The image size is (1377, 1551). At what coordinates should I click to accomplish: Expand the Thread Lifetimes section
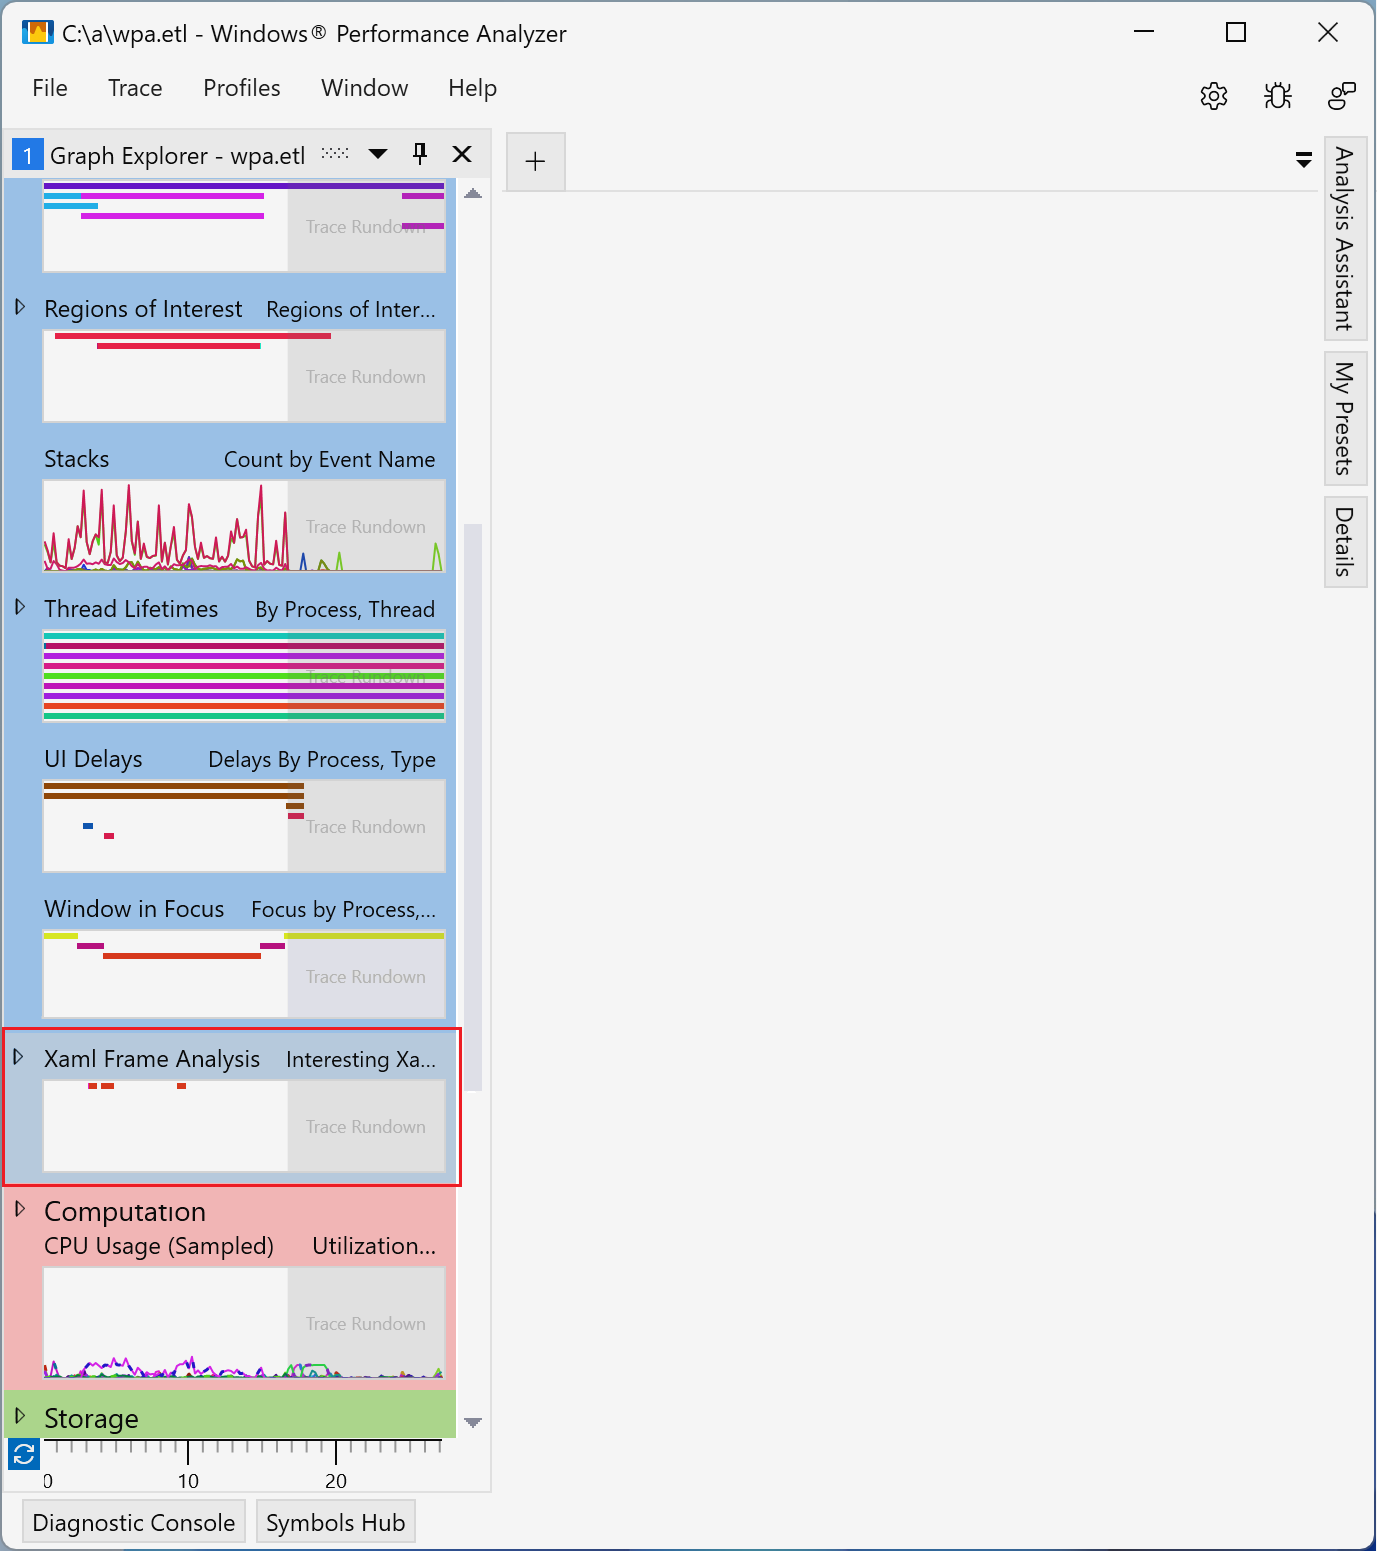(x=20, y=604)
